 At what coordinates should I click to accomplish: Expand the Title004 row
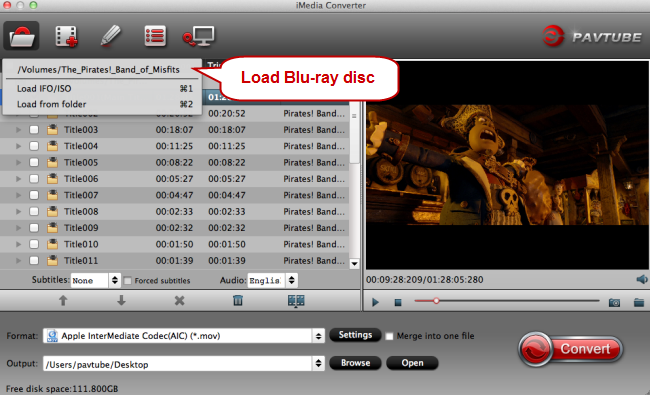[x=18, y=146]
